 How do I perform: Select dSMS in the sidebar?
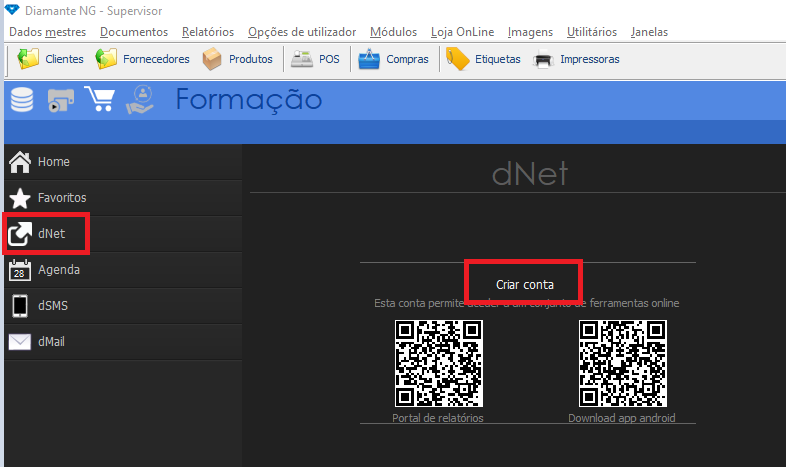(x=55, y=306)
